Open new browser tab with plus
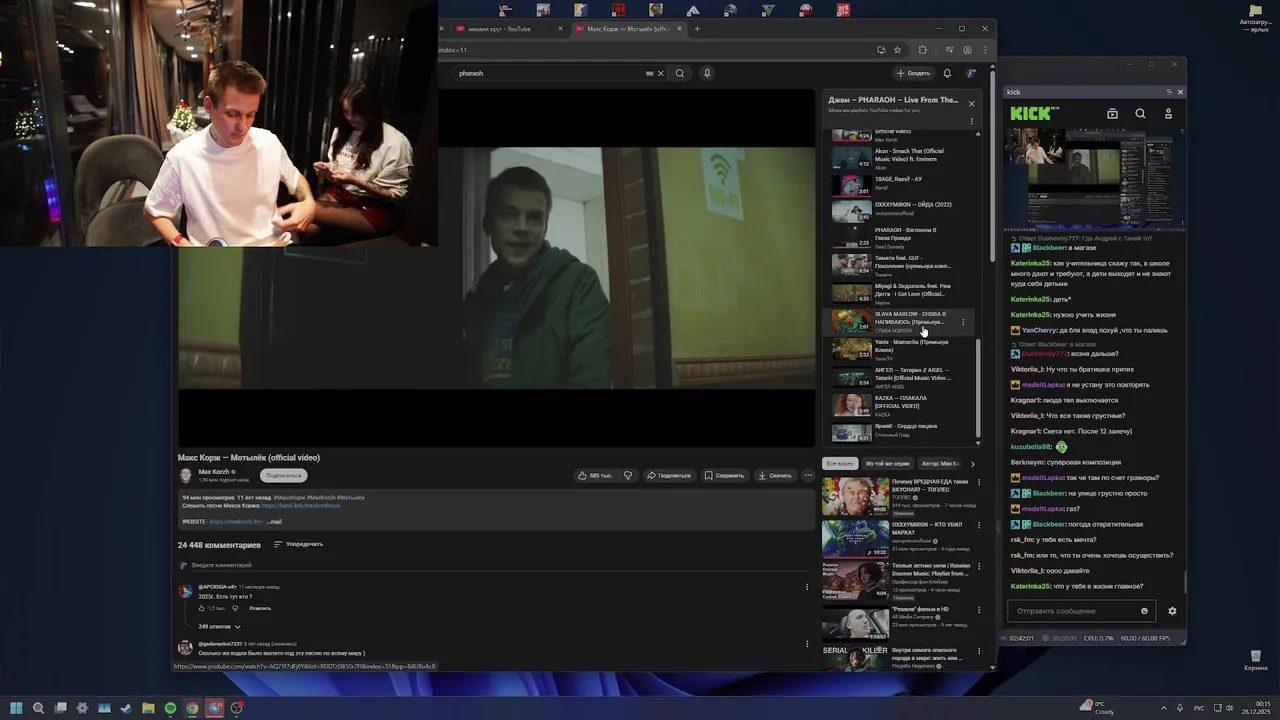1280x720 pixels. (697, 29)
